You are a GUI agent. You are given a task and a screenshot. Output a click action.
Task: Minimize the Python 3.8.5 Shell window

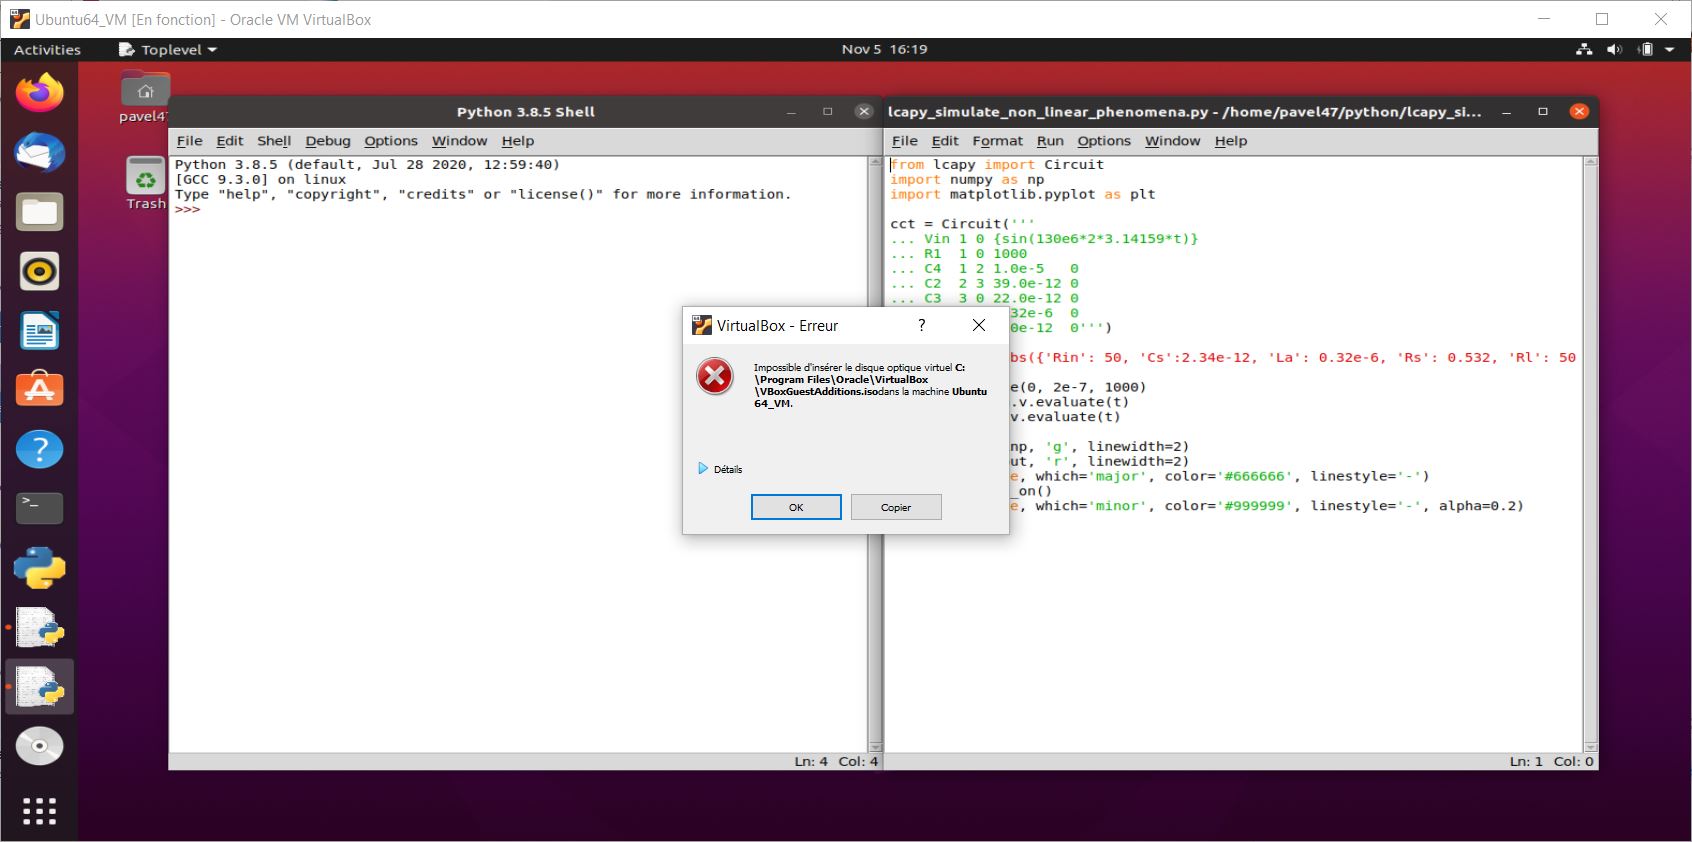coord(791,111)
